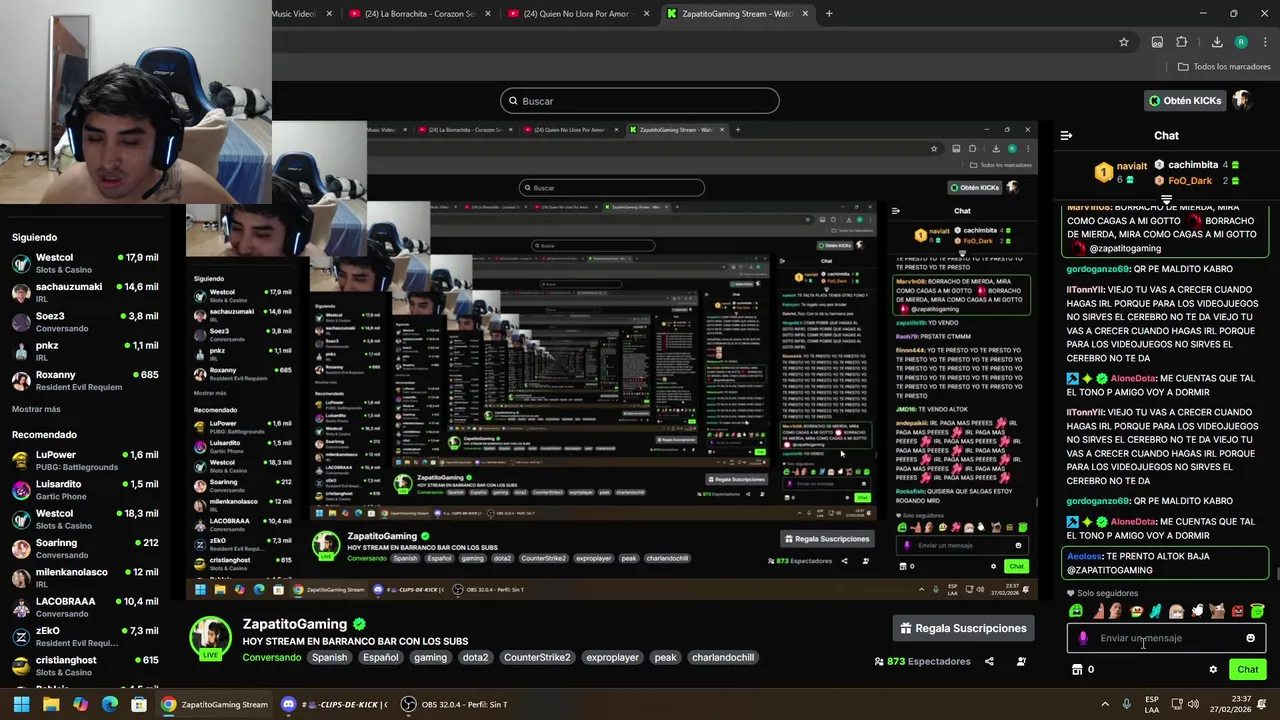
Task: Expand the list with Mostrar más
Action: click(36, 409)
